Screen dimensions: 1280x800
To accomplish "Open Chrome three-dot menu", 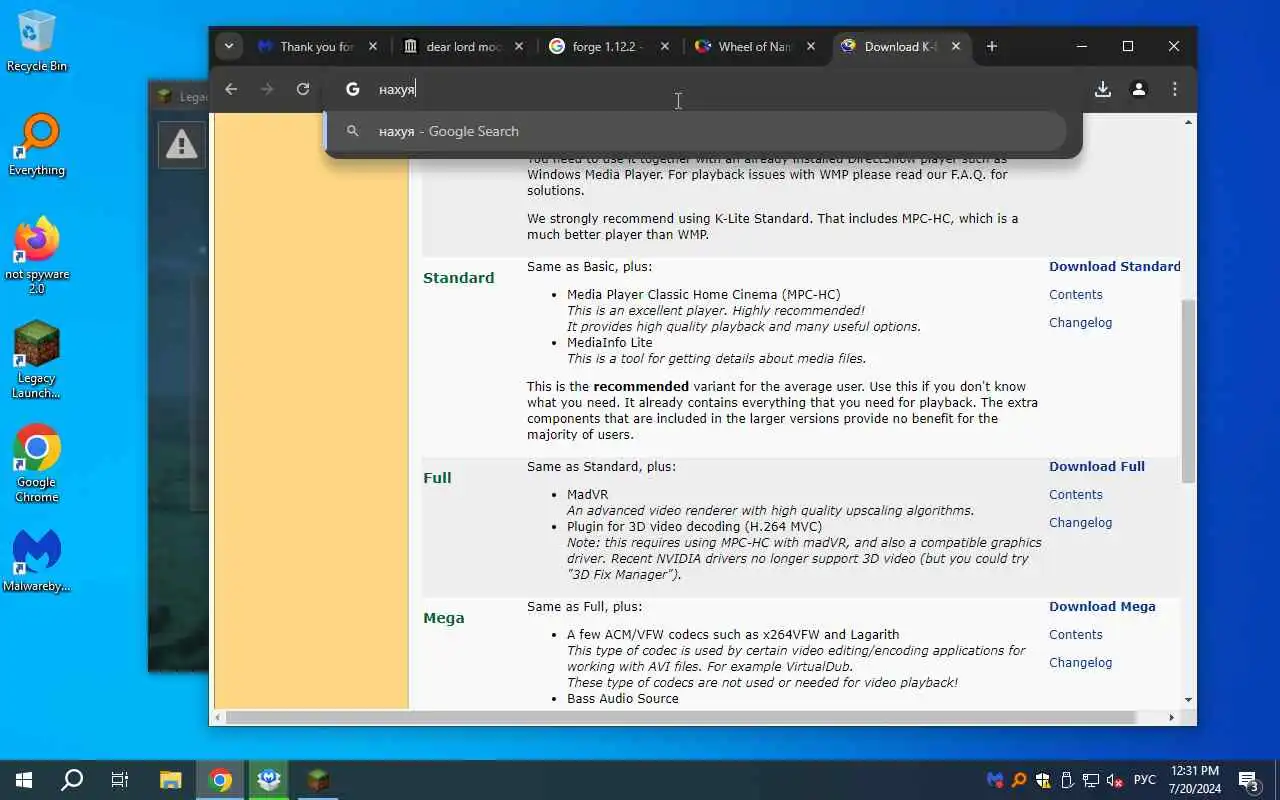I will [x=1175, y=89].
